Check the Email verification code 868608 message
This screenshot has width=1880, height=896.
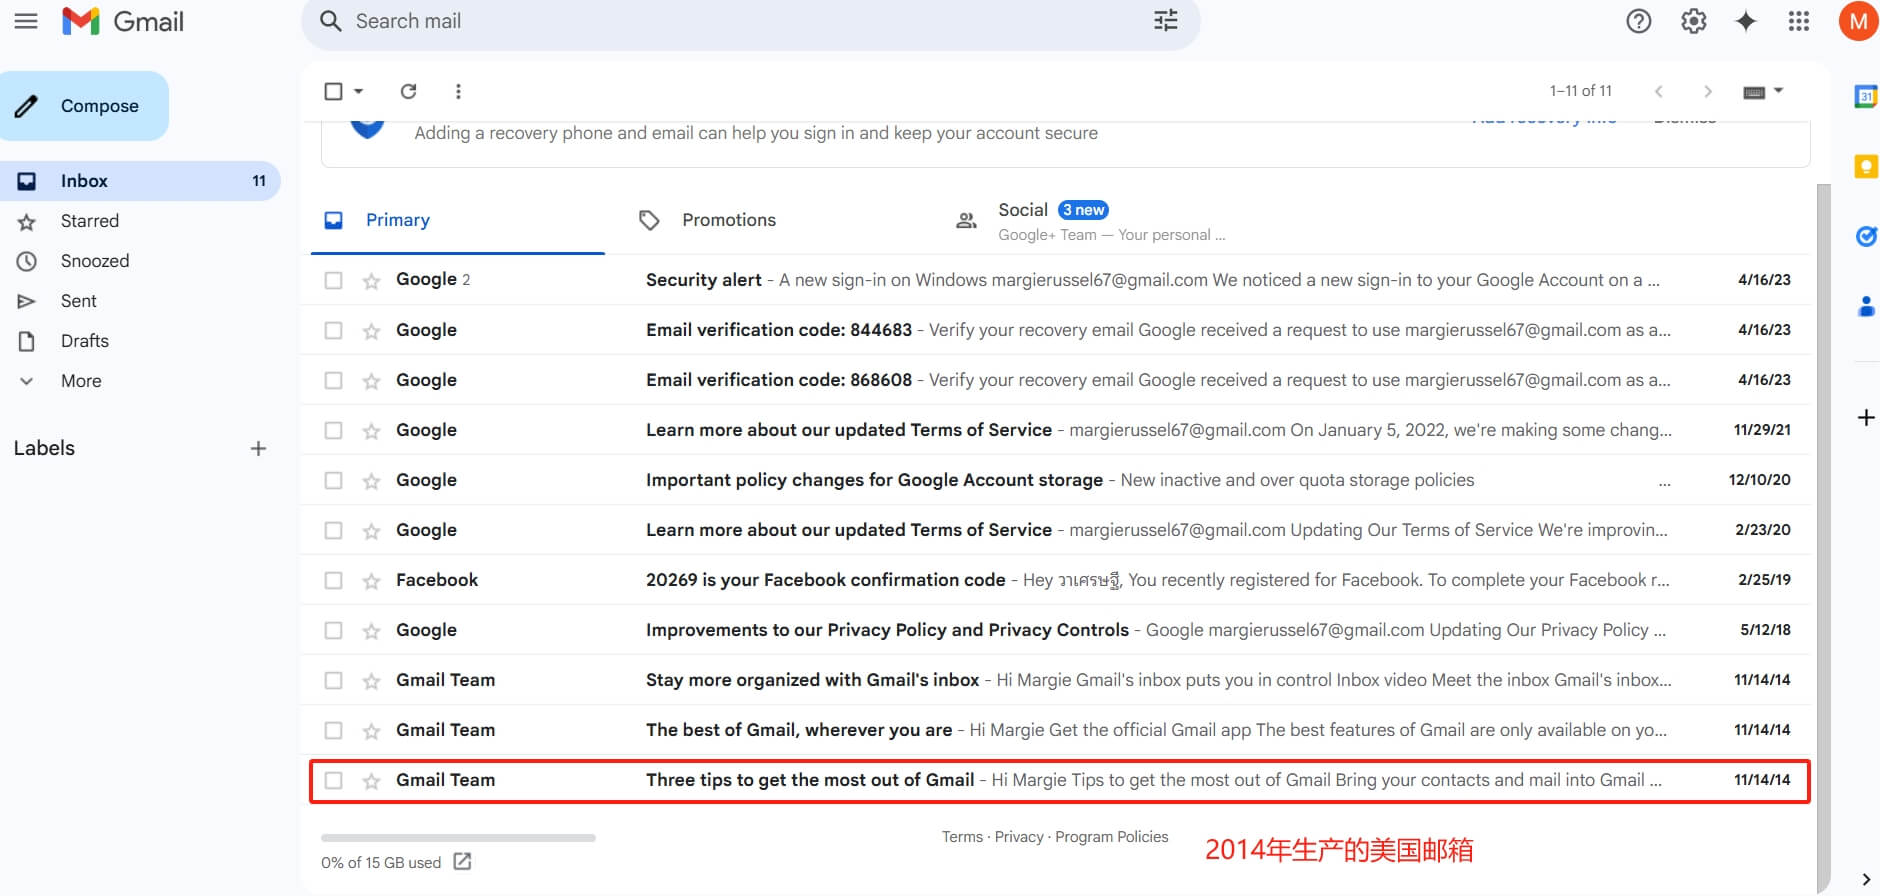click(x=333, y=380)
